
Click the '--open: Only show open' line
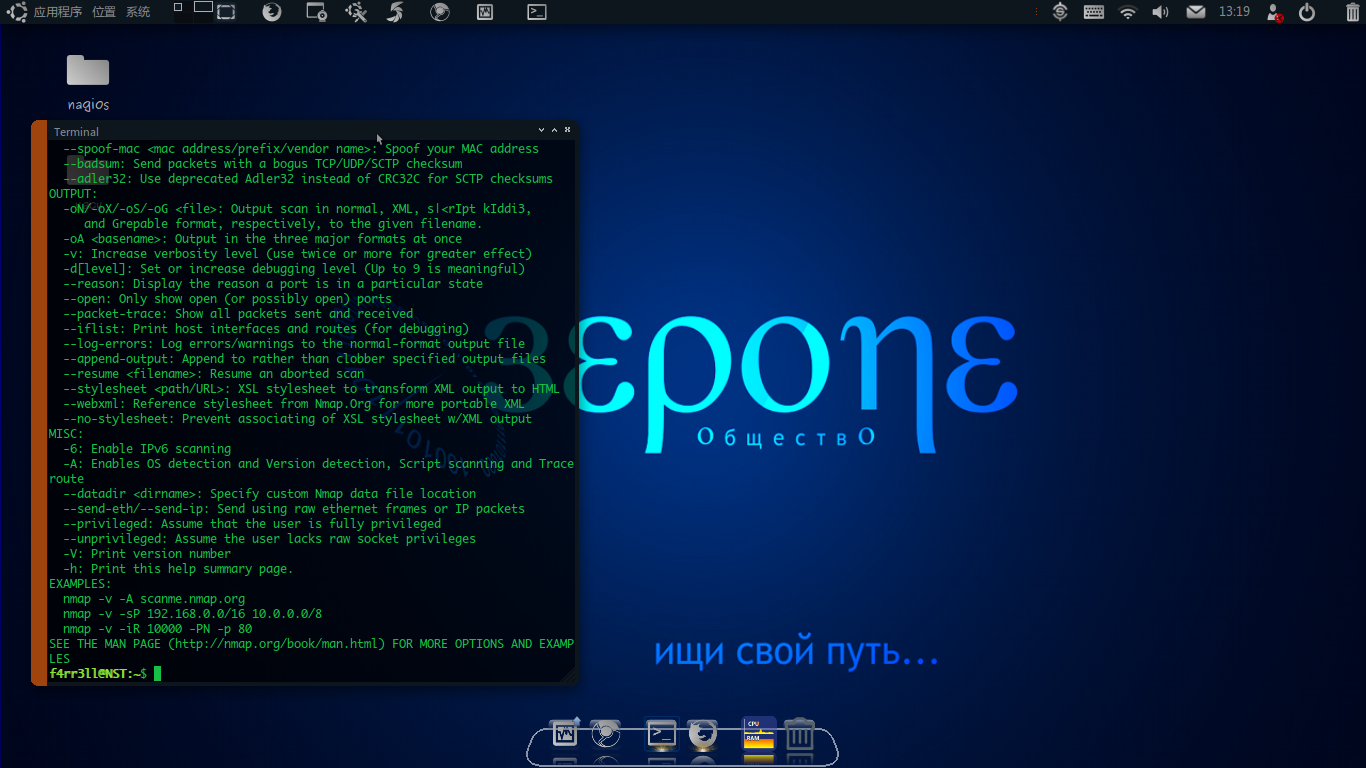[x=227, y=299]
